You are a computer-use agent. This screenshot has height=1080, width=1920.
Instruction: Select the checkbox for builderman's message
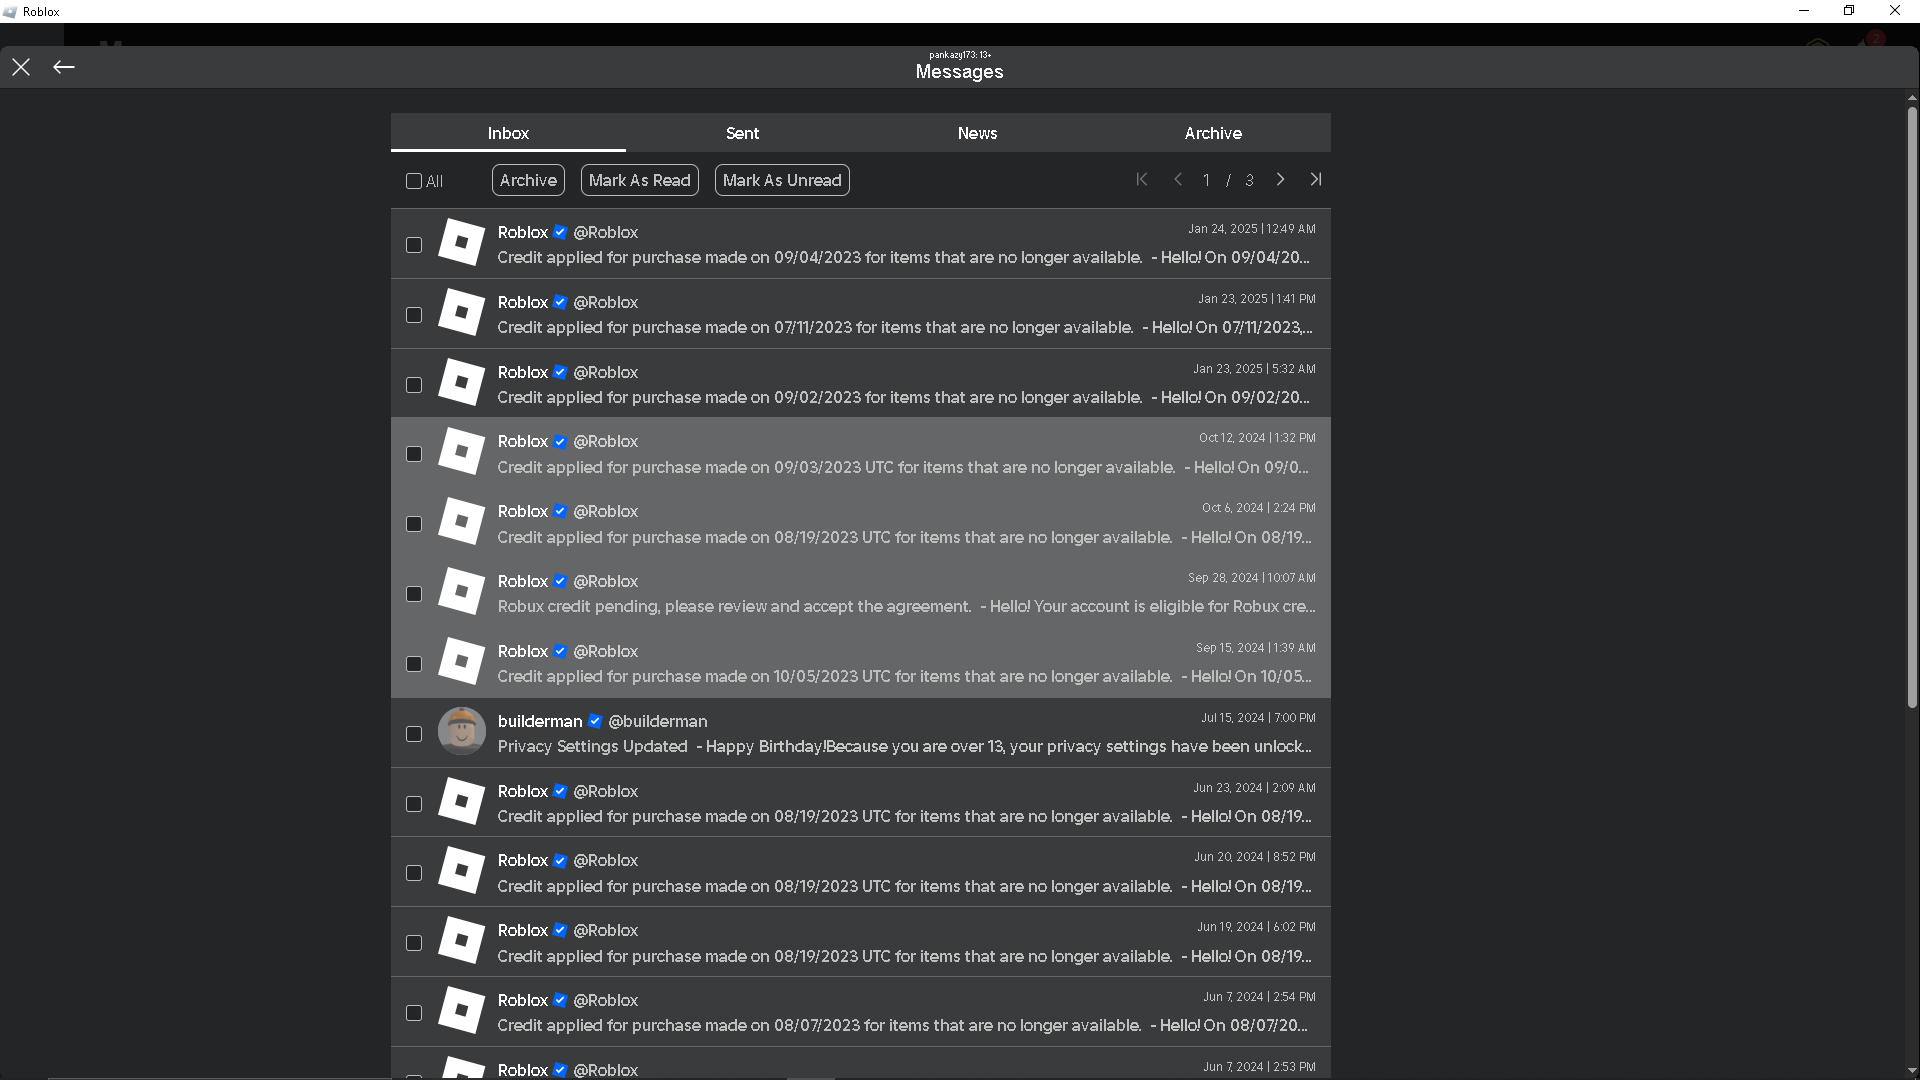click(x=414, y=734)
